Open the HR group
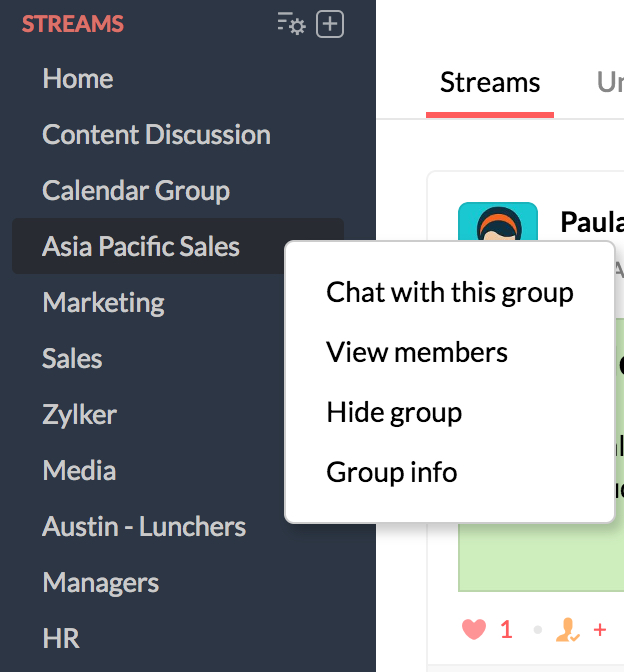 [x=61, y=639]
